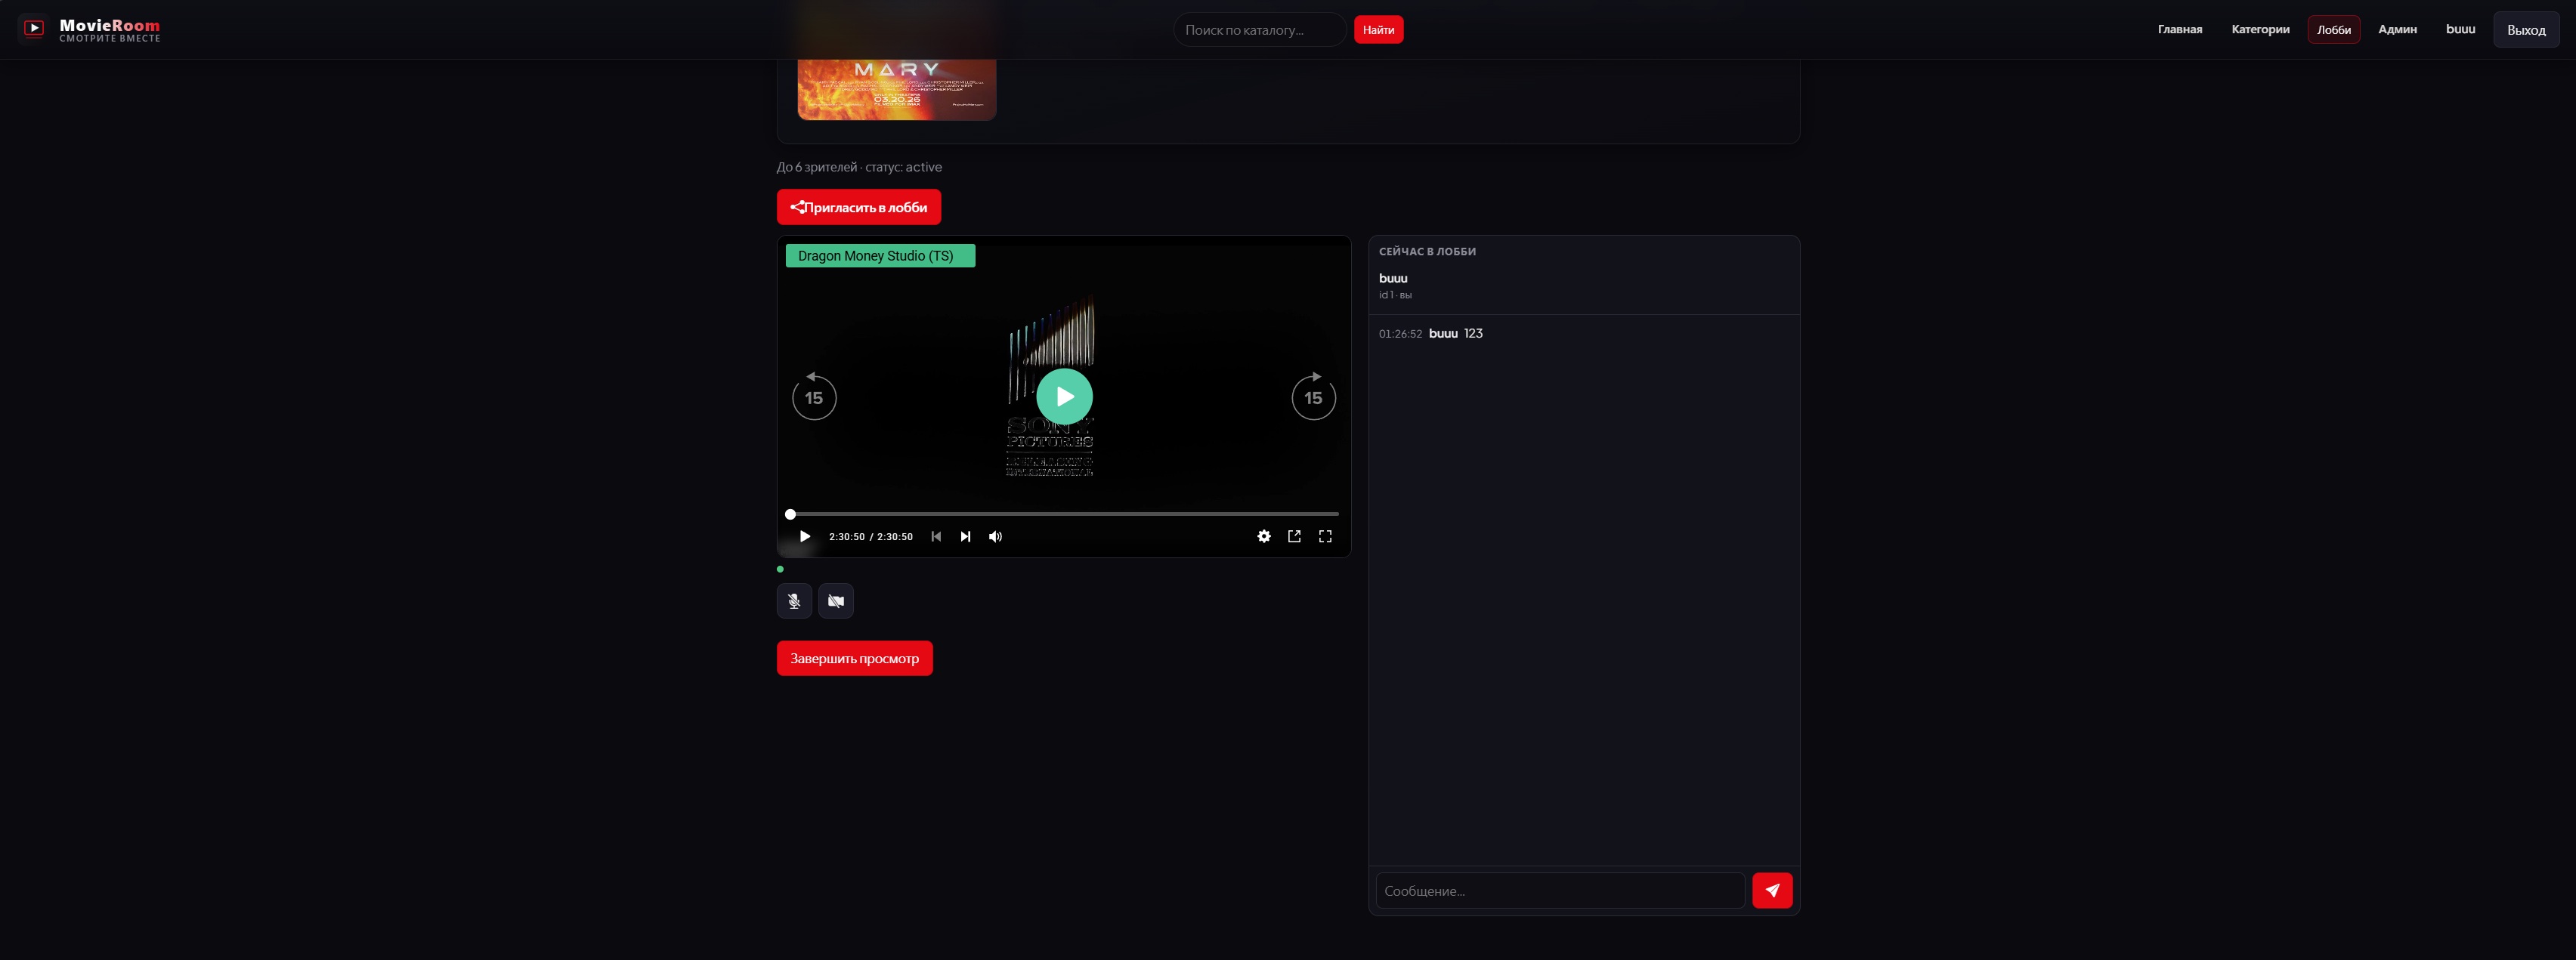Send the chat message with arrow button
Image resolution: width=2576 pixels, height=960 pixels.
1772,891
